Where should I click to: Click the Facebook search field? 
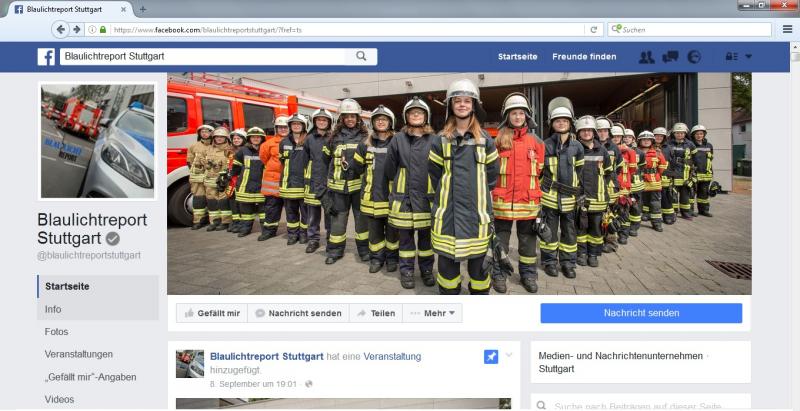pyautogui.click(x=203, y=57)
